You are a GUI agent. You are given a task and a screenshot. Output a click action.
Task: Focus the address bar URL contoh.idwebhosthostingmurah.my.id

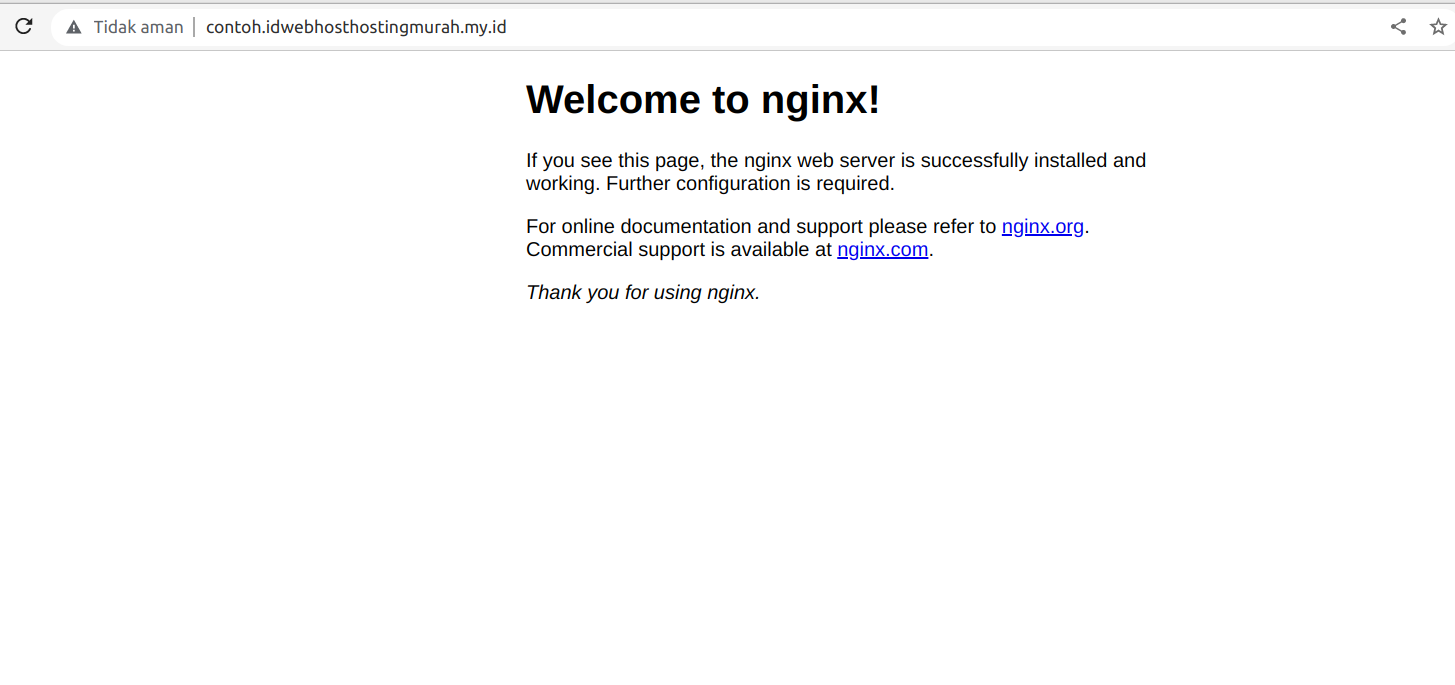pos(356,27)
